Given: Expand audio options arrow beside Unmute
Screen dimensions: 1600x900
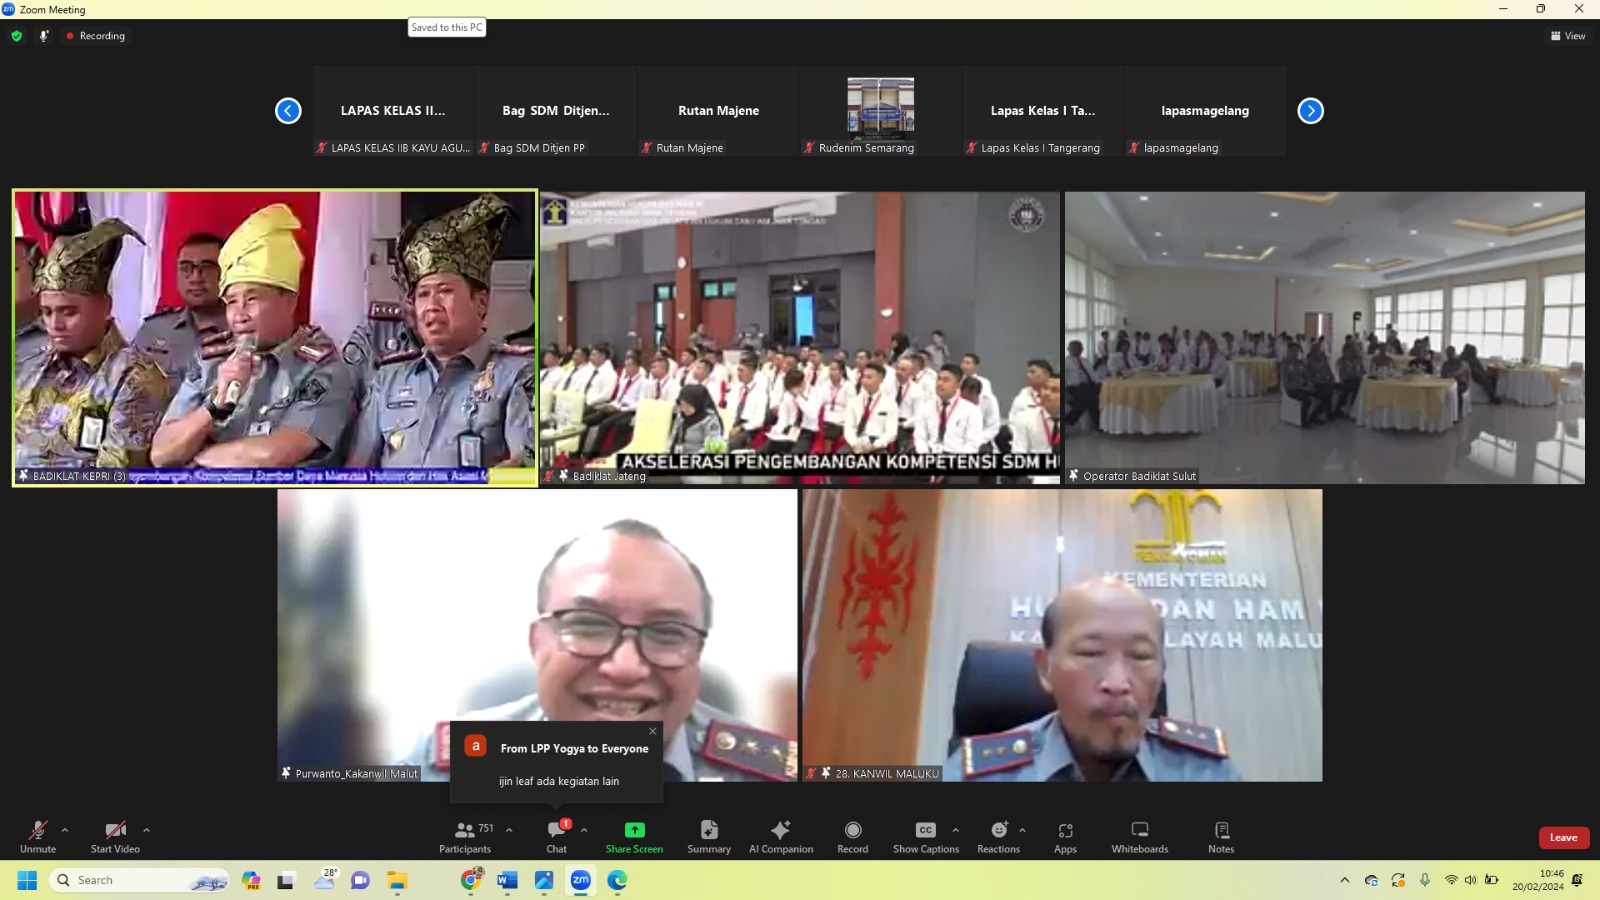Looking at the screenshot, I should [65, 830].
